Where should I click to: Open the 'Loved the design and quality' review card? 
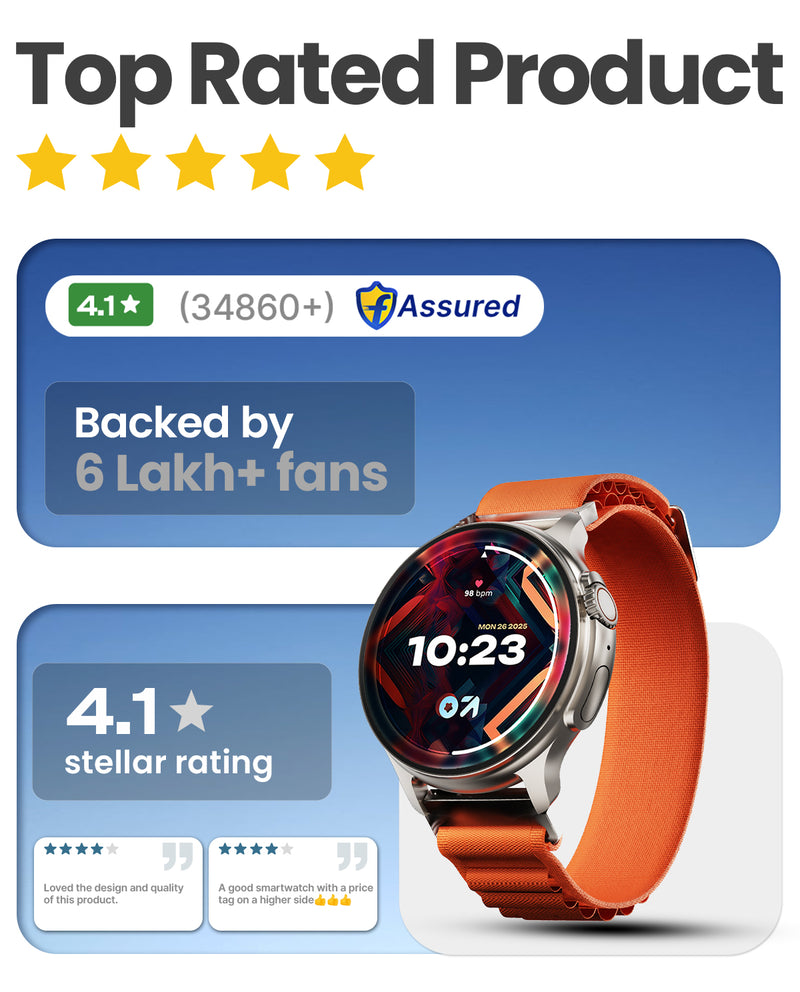(118, 884)
